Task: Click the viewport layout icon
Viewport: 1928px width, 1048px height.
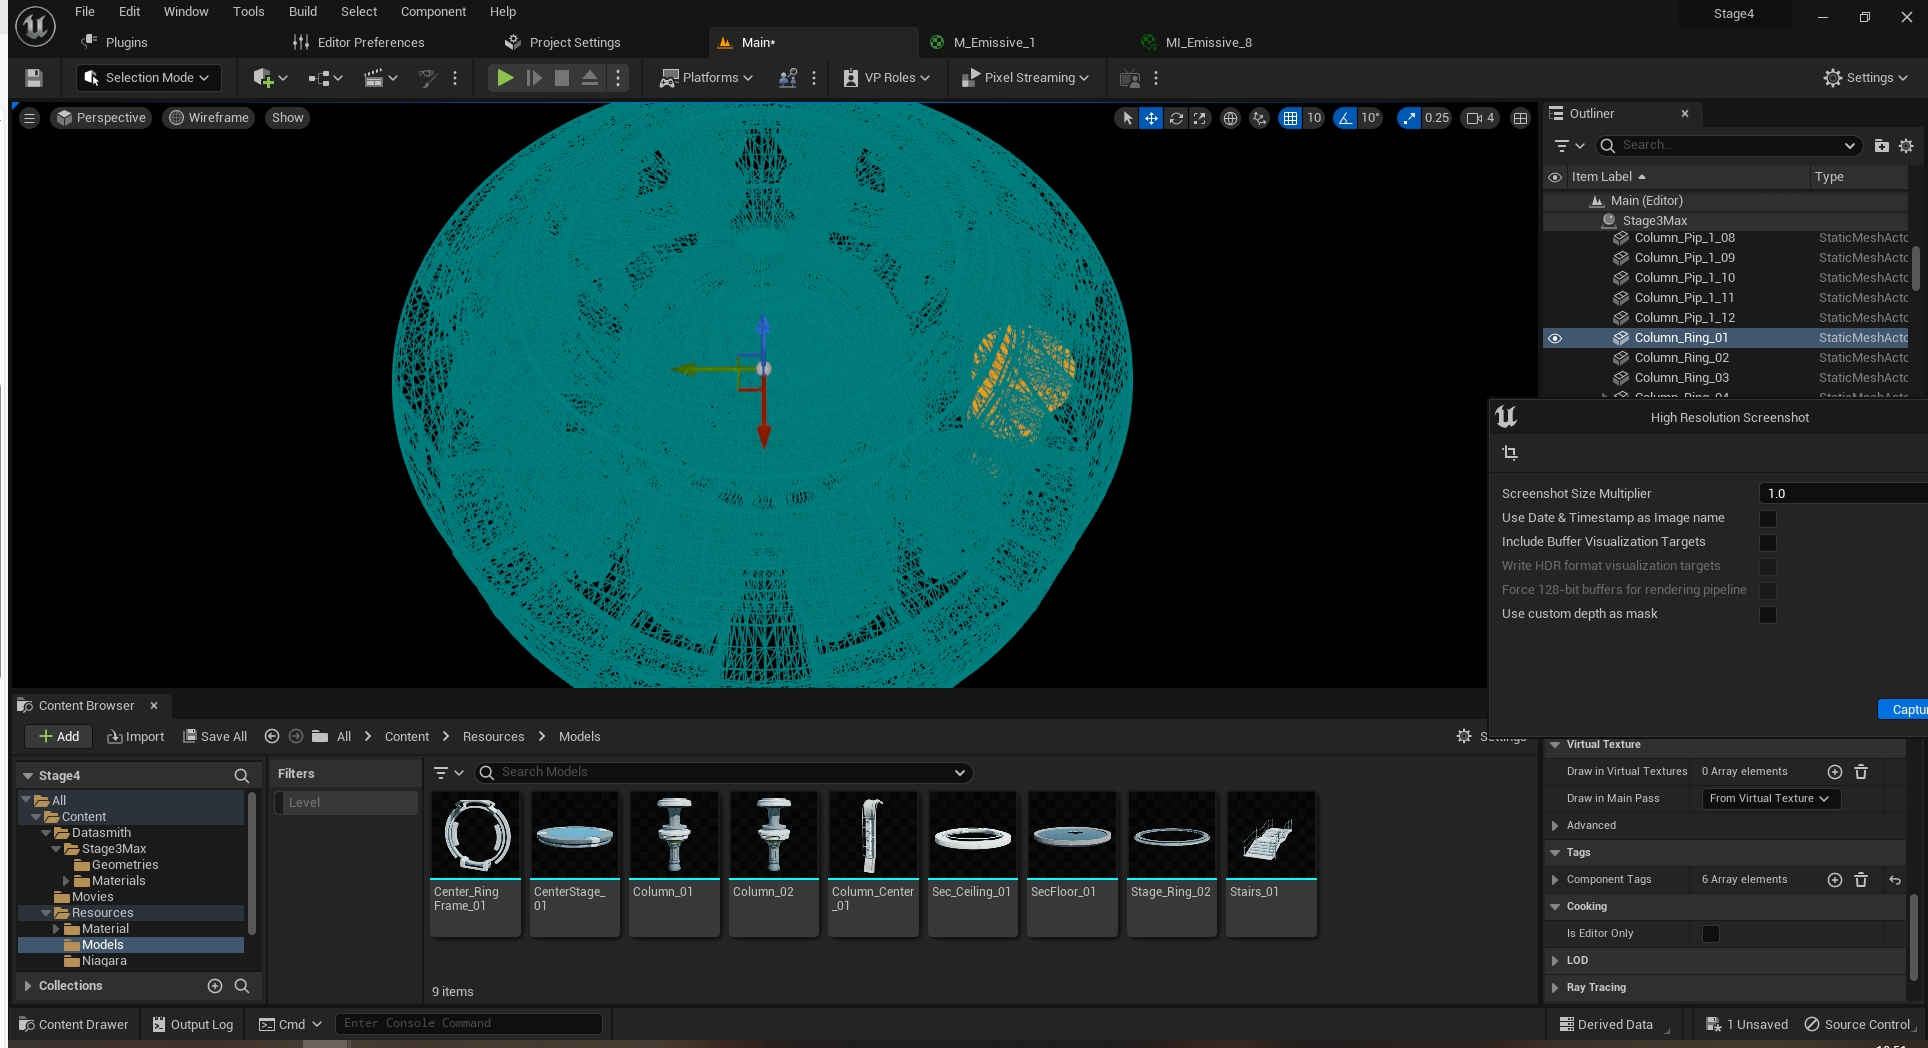Action: pyautogui.click(x=1520, y=118)
